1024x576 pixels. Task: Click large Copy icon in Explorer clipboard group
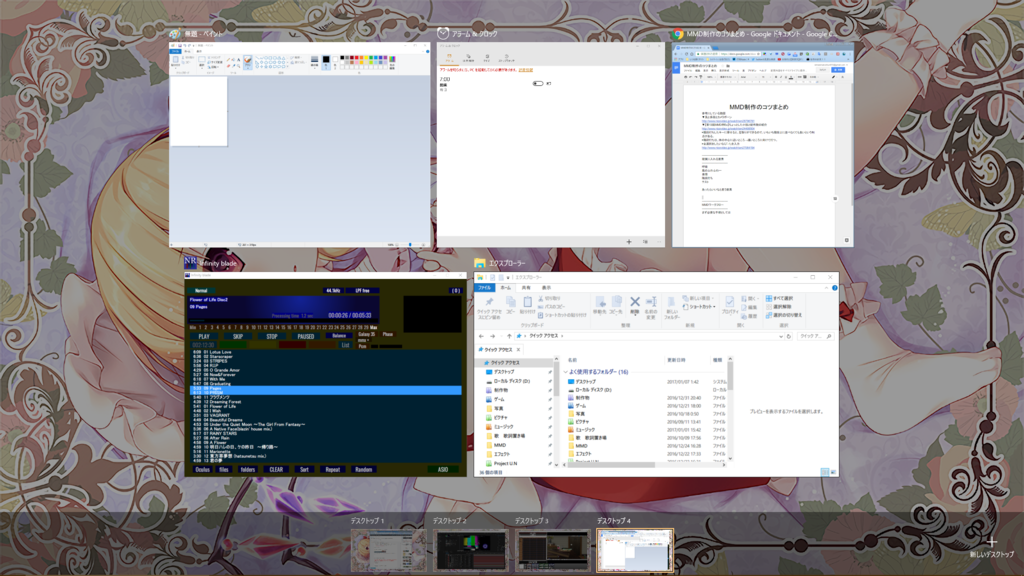click(511, 302)
